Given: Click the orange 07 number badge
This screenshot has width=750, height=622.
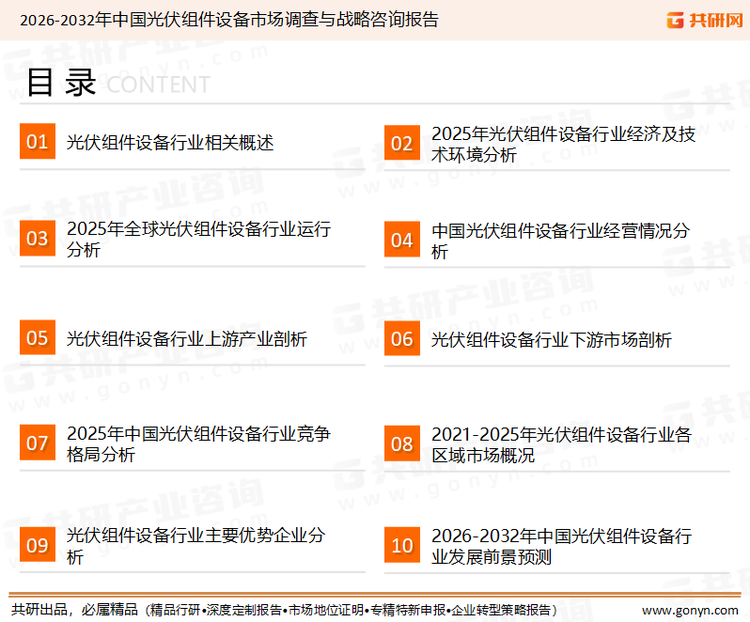Looking at the screenshot, I should (x=37, y=443).
